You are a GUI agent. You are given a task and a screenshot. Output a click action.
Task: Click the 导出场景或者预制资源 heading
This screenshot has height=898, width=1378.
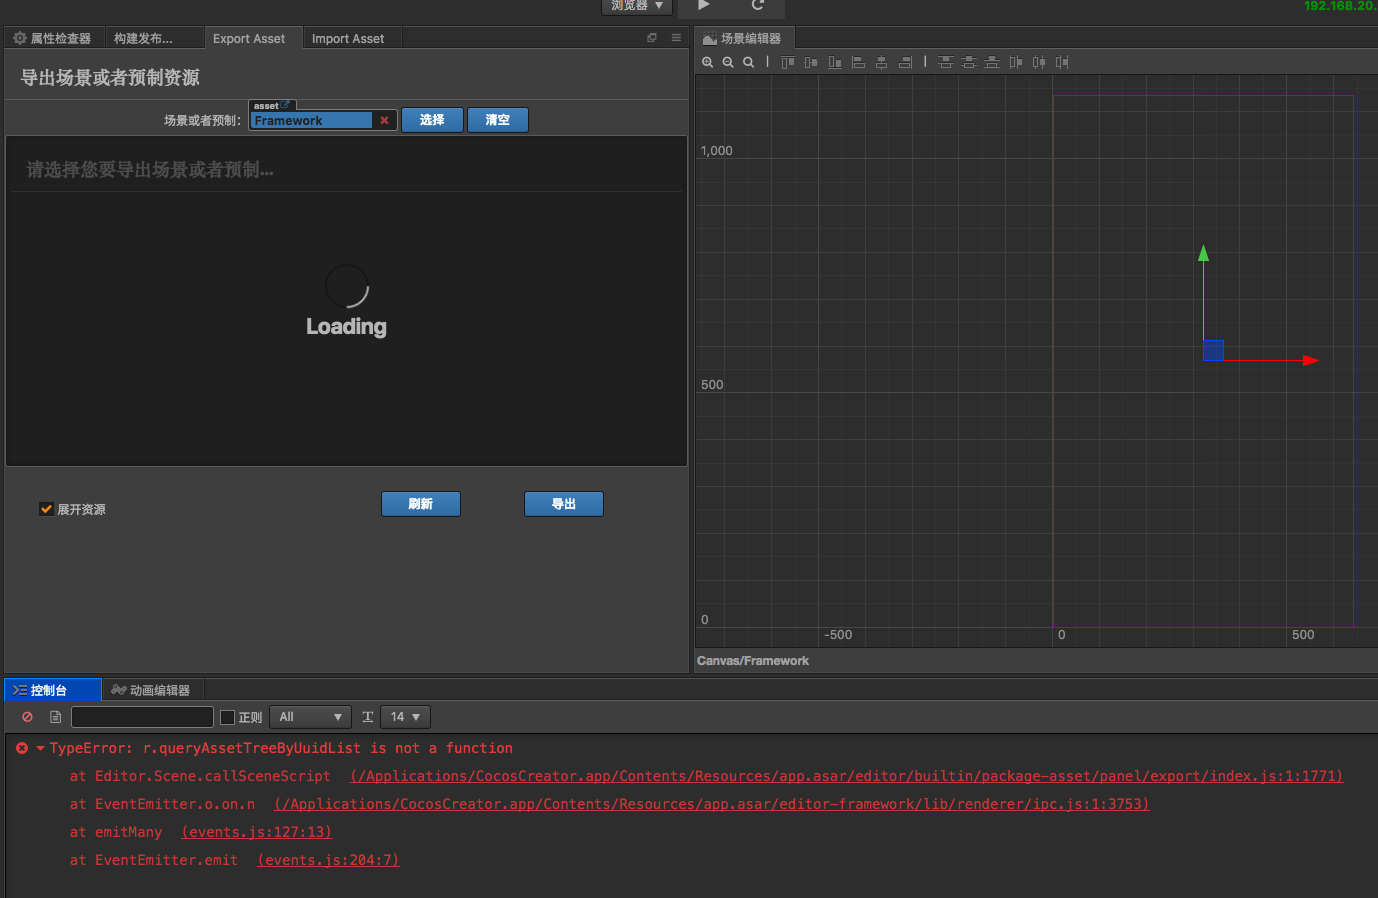pos(110,78)
